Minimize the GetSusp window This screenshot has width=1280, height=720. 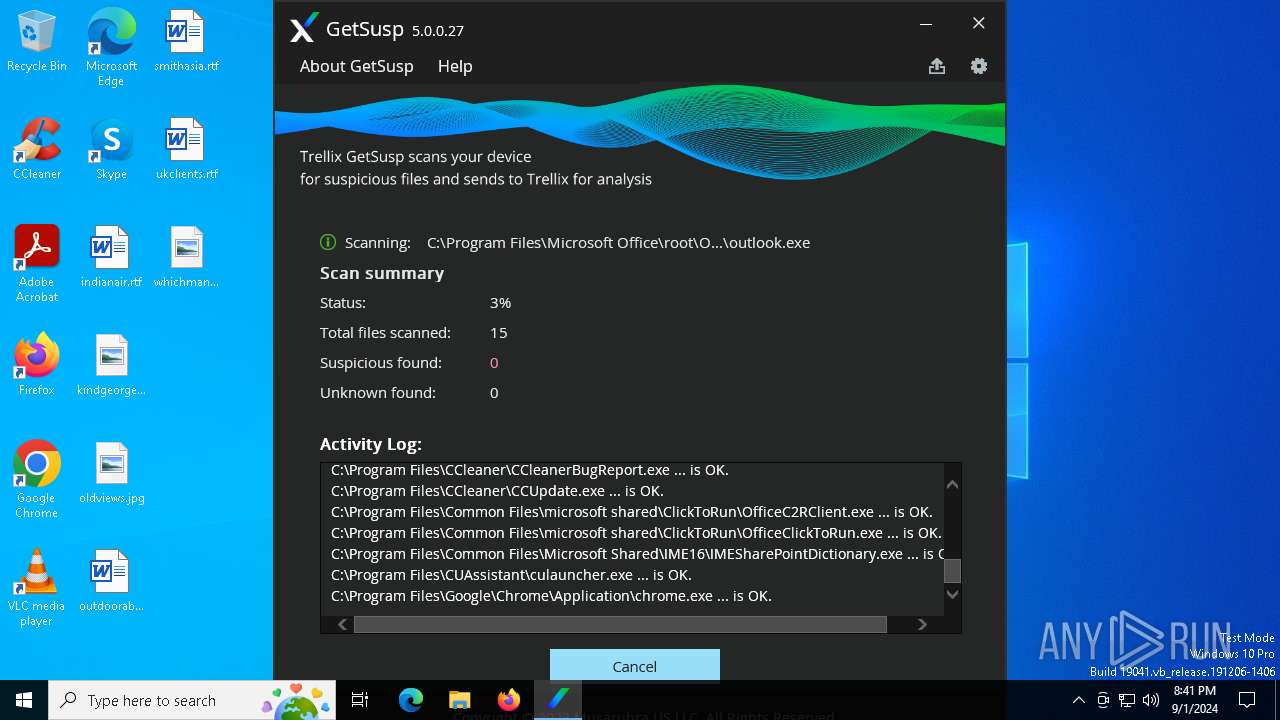[926, 23]
